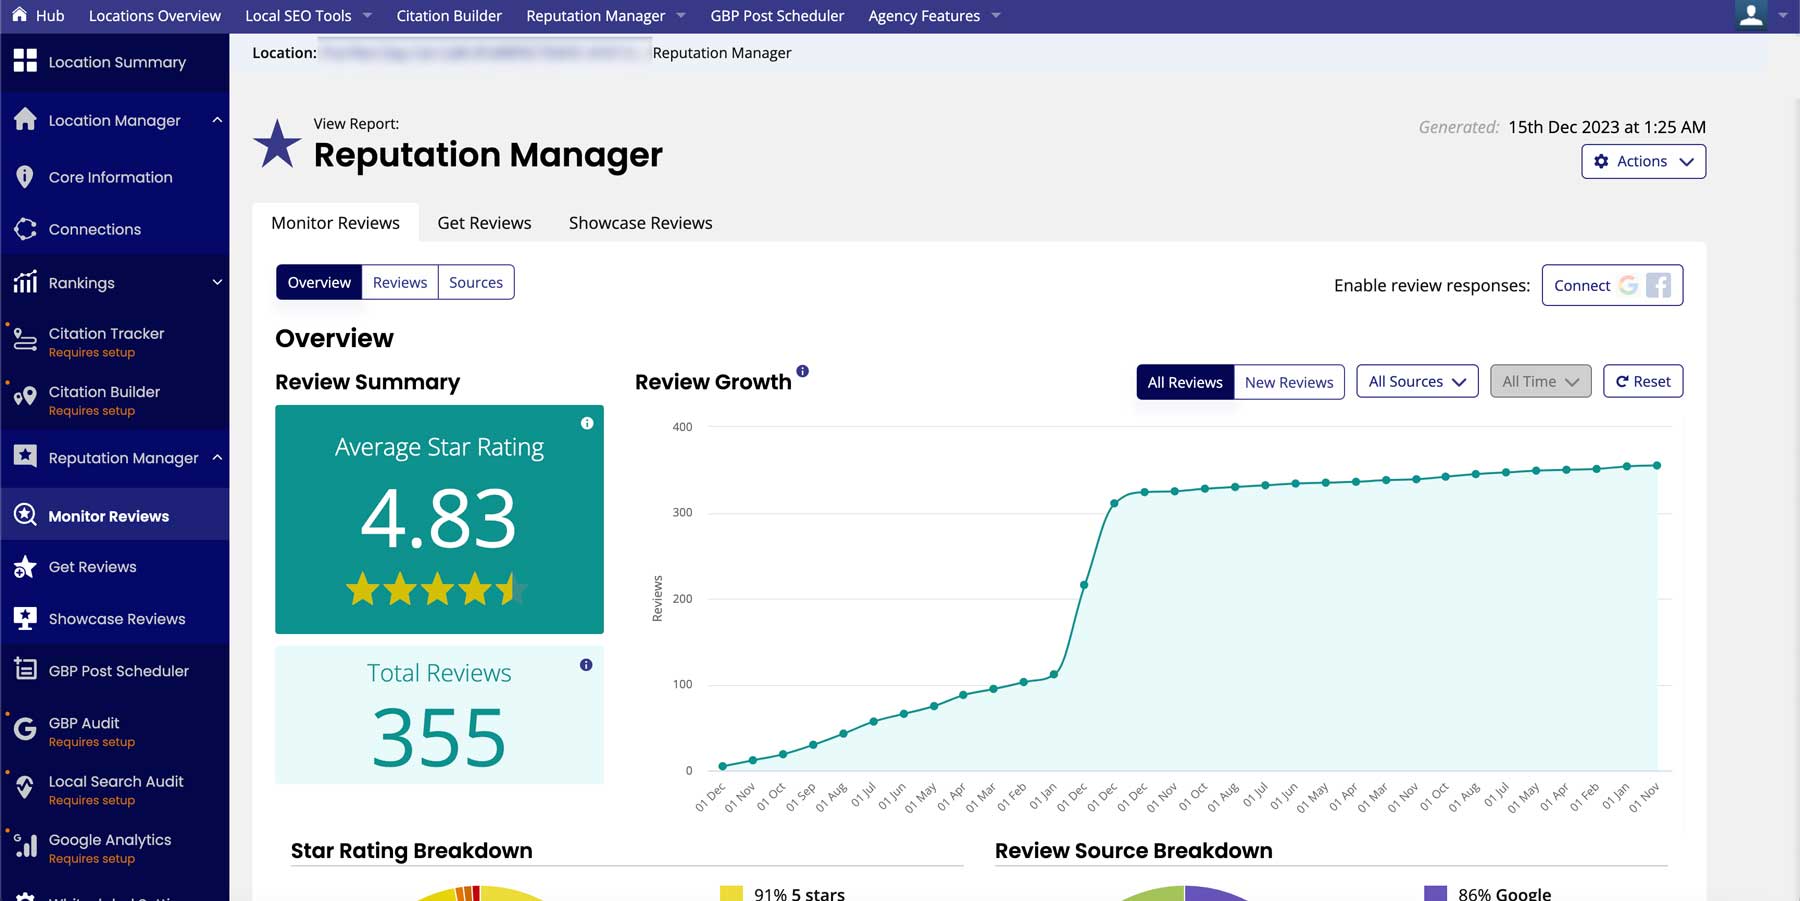The image size is (1800, 901).
Task: Select the Sources segment
Action: [x=476, y=282]
